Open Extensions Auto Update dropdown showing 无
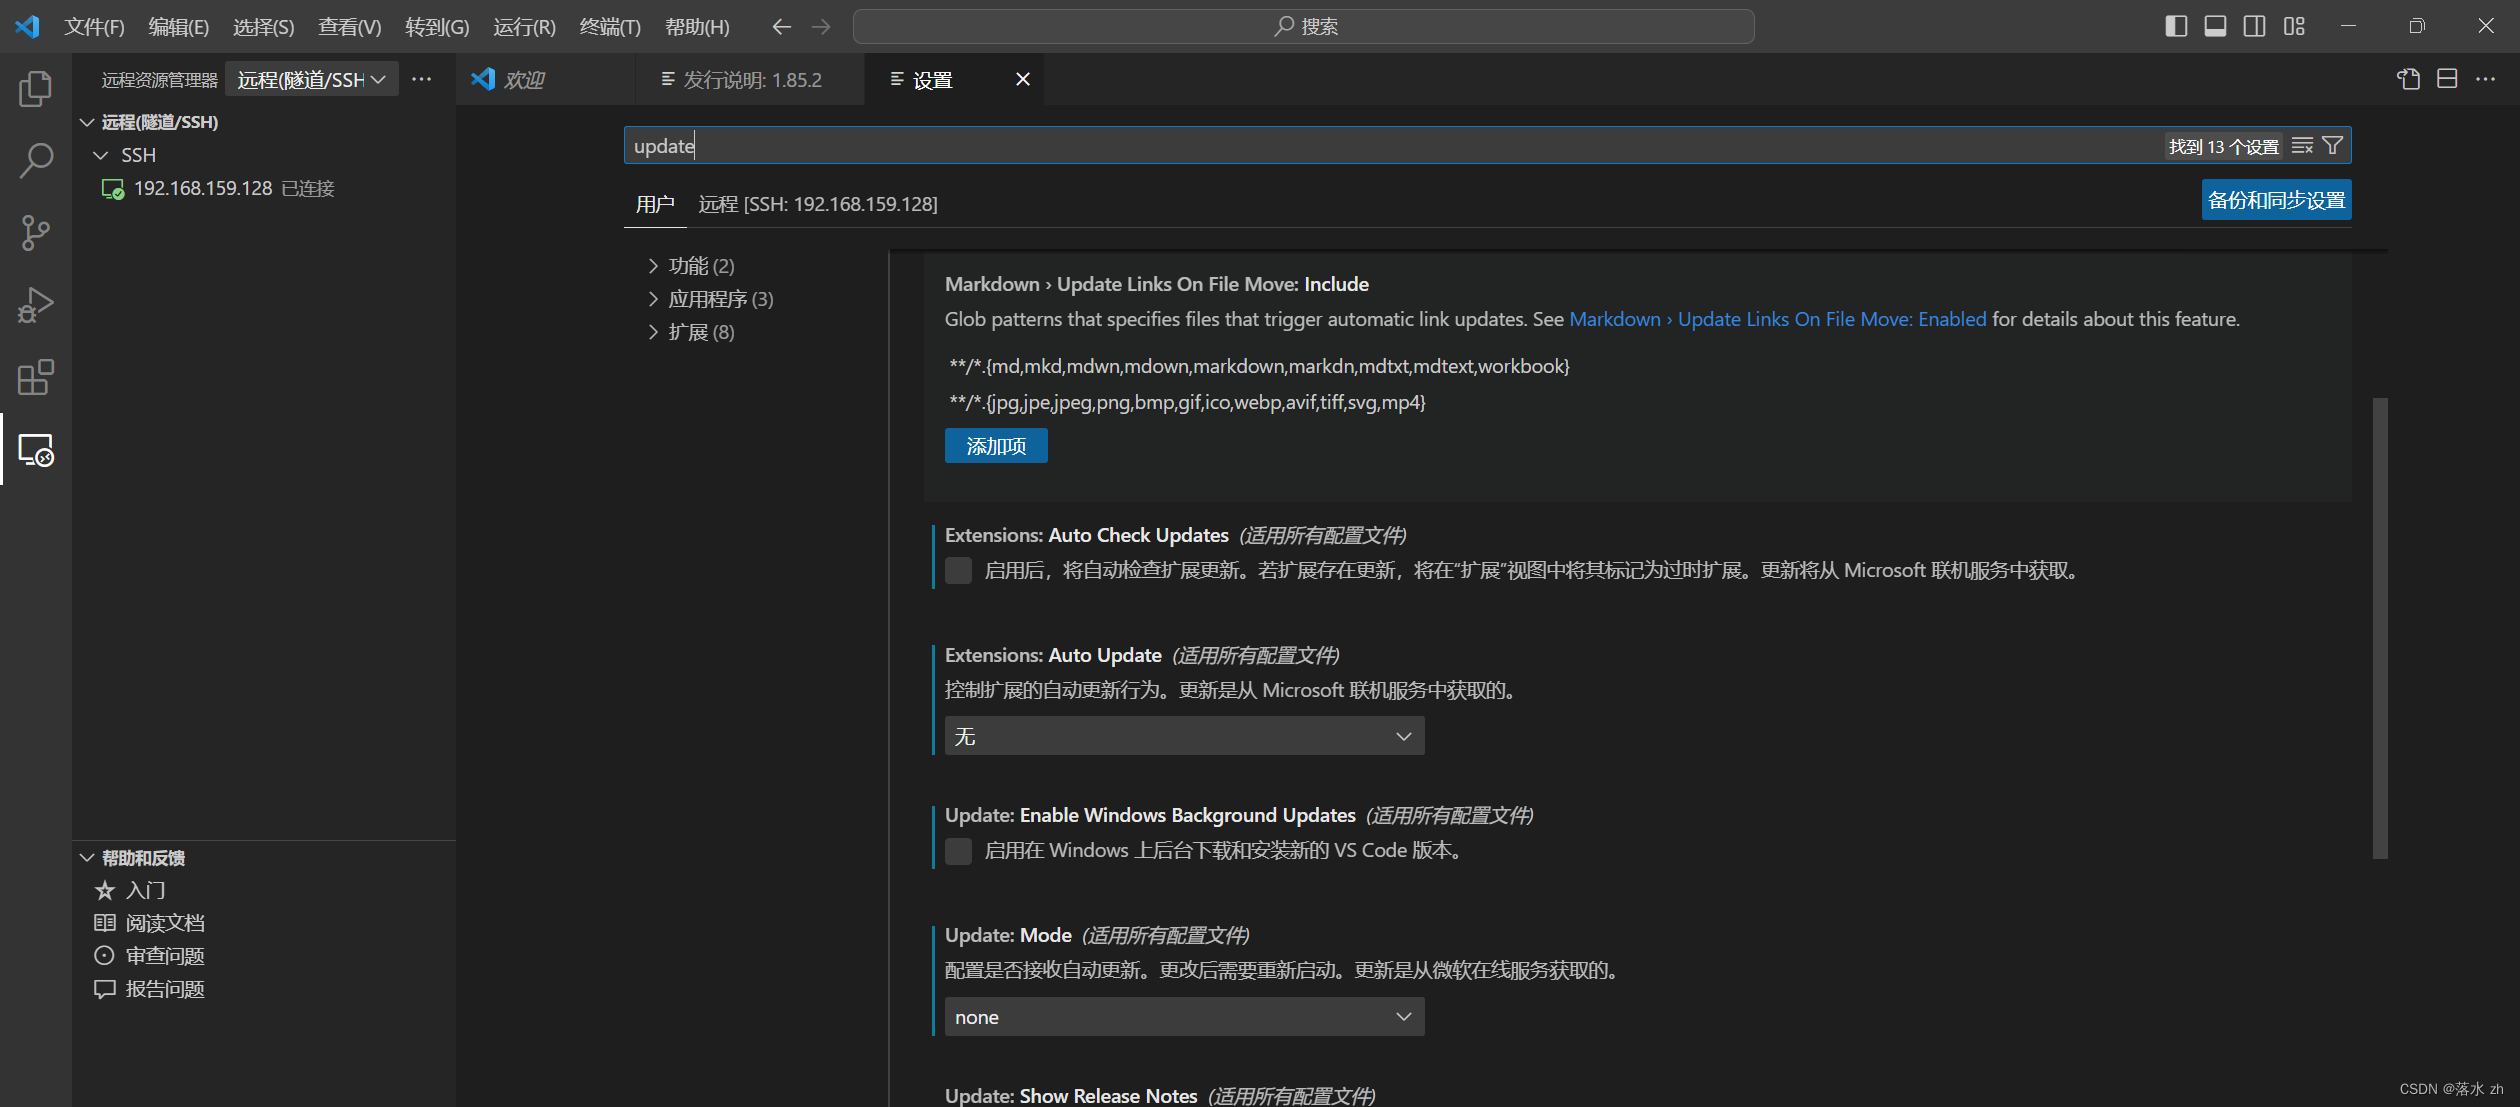The width and height of the screenshot is (2520, 1107). [x=1184, y=736]
